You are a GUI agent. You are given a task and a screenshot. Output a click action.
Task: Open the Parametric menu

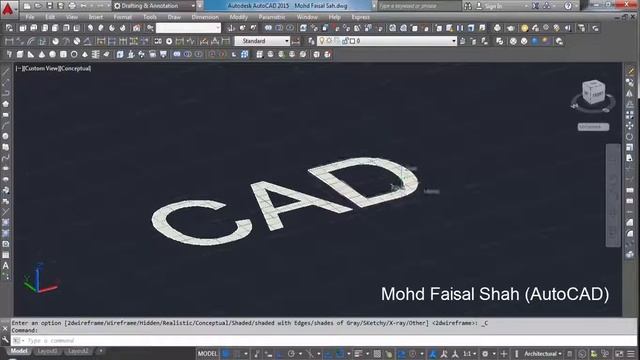pos(272,17)
